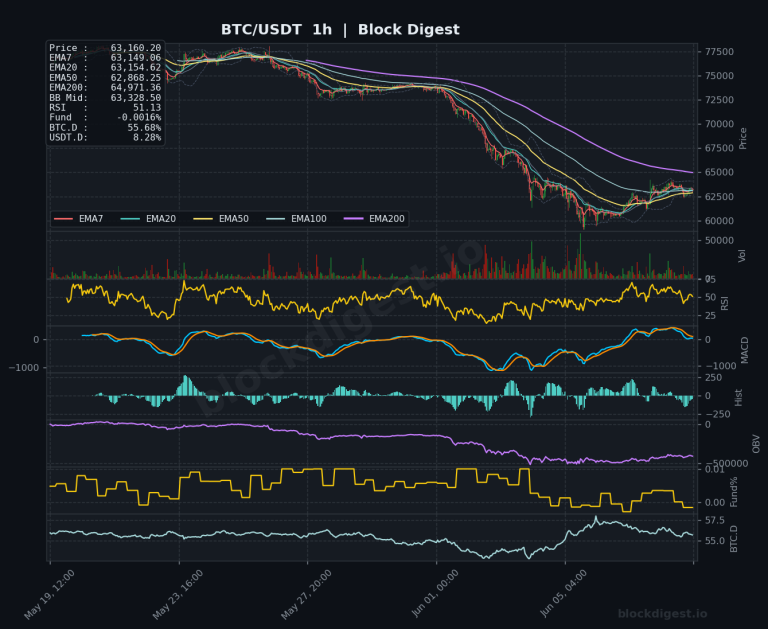Click the MACD axis label
The width and height of the screenshot is (768, 629).
(744, 350)
